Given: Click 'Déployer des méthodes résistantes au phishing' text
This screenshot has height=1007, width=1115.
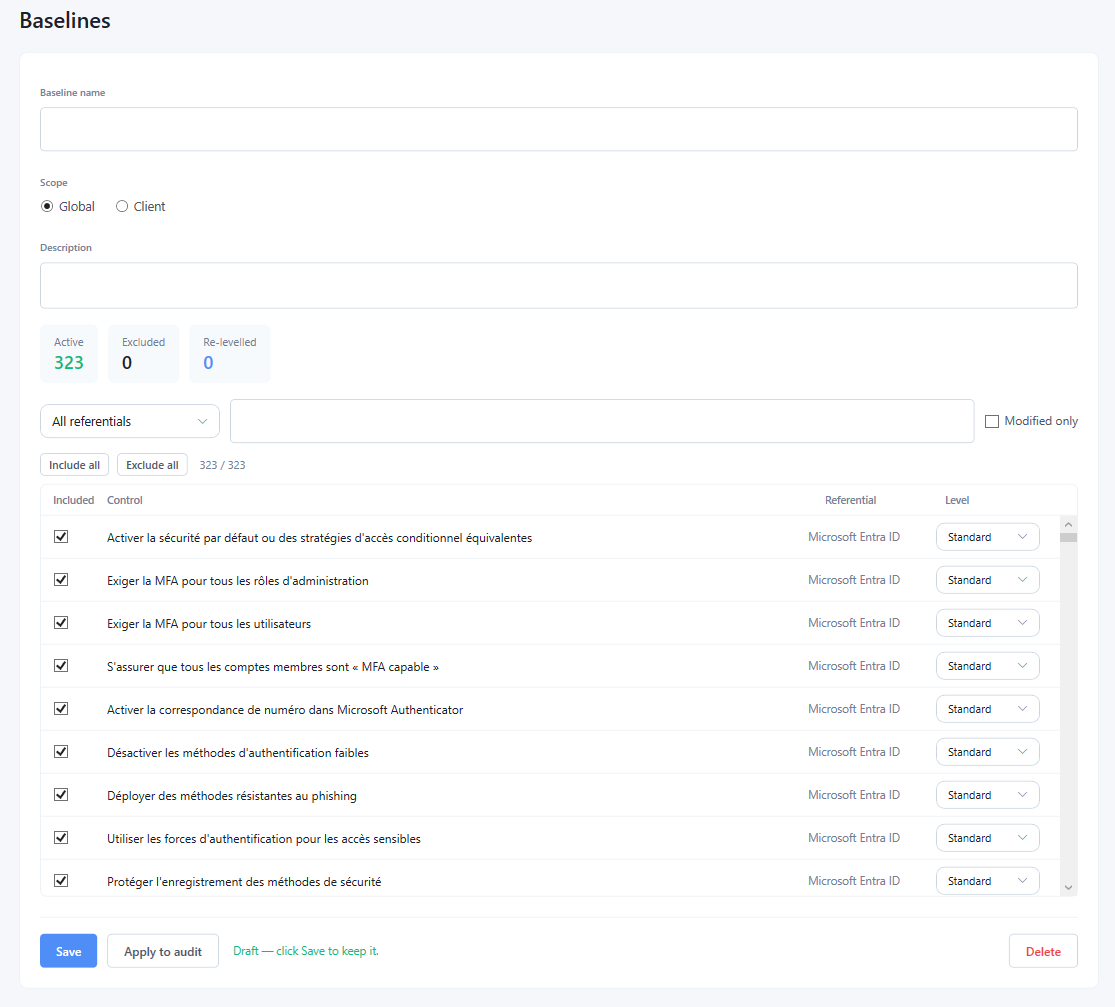Looking at the screenshot, I should click(232, 796).
